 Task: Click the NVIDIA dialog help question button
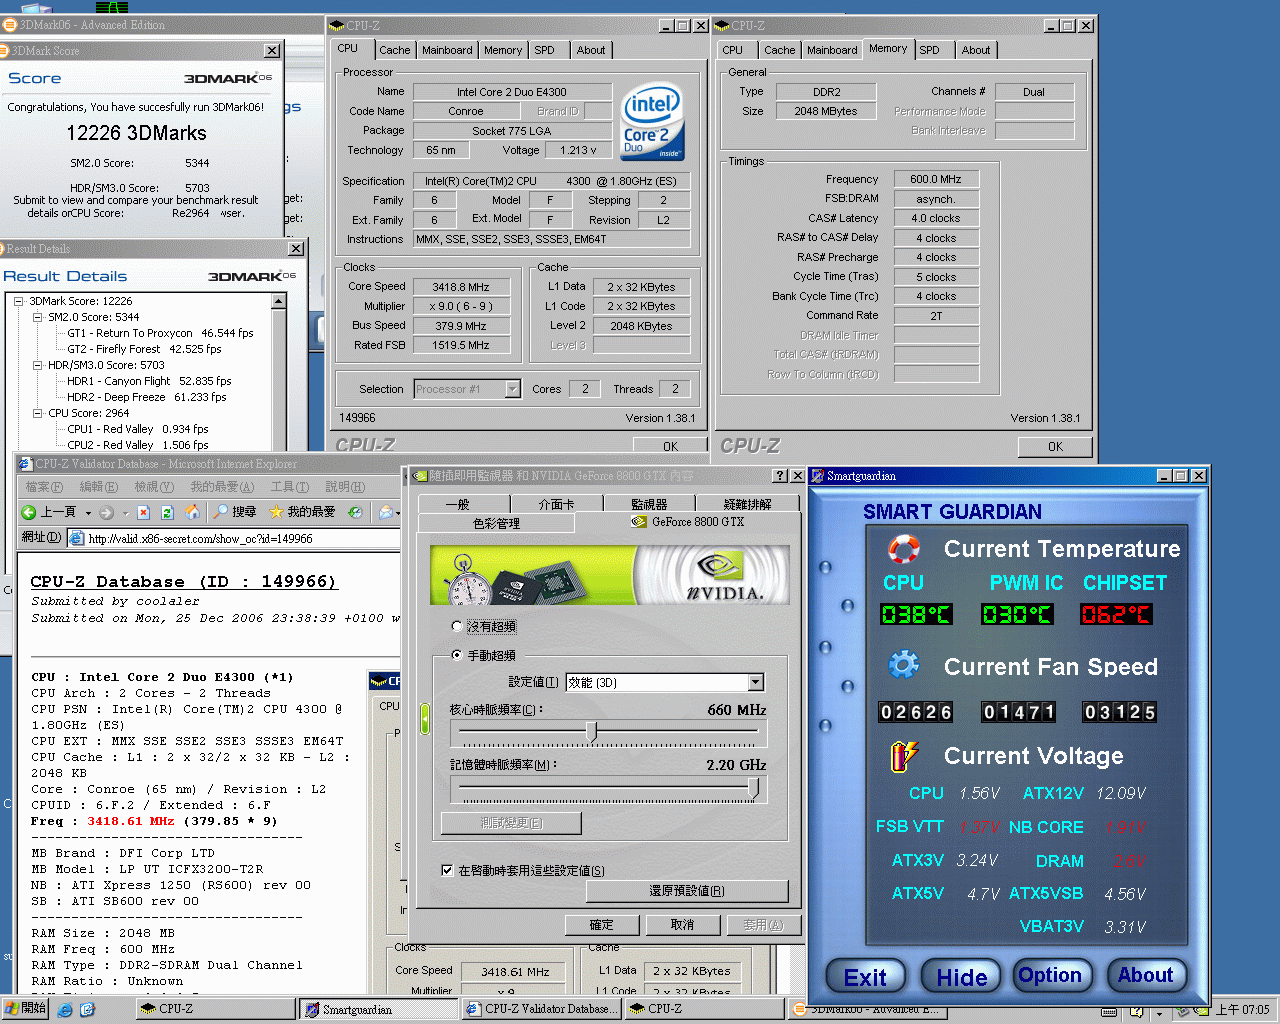tap(780, 476)
